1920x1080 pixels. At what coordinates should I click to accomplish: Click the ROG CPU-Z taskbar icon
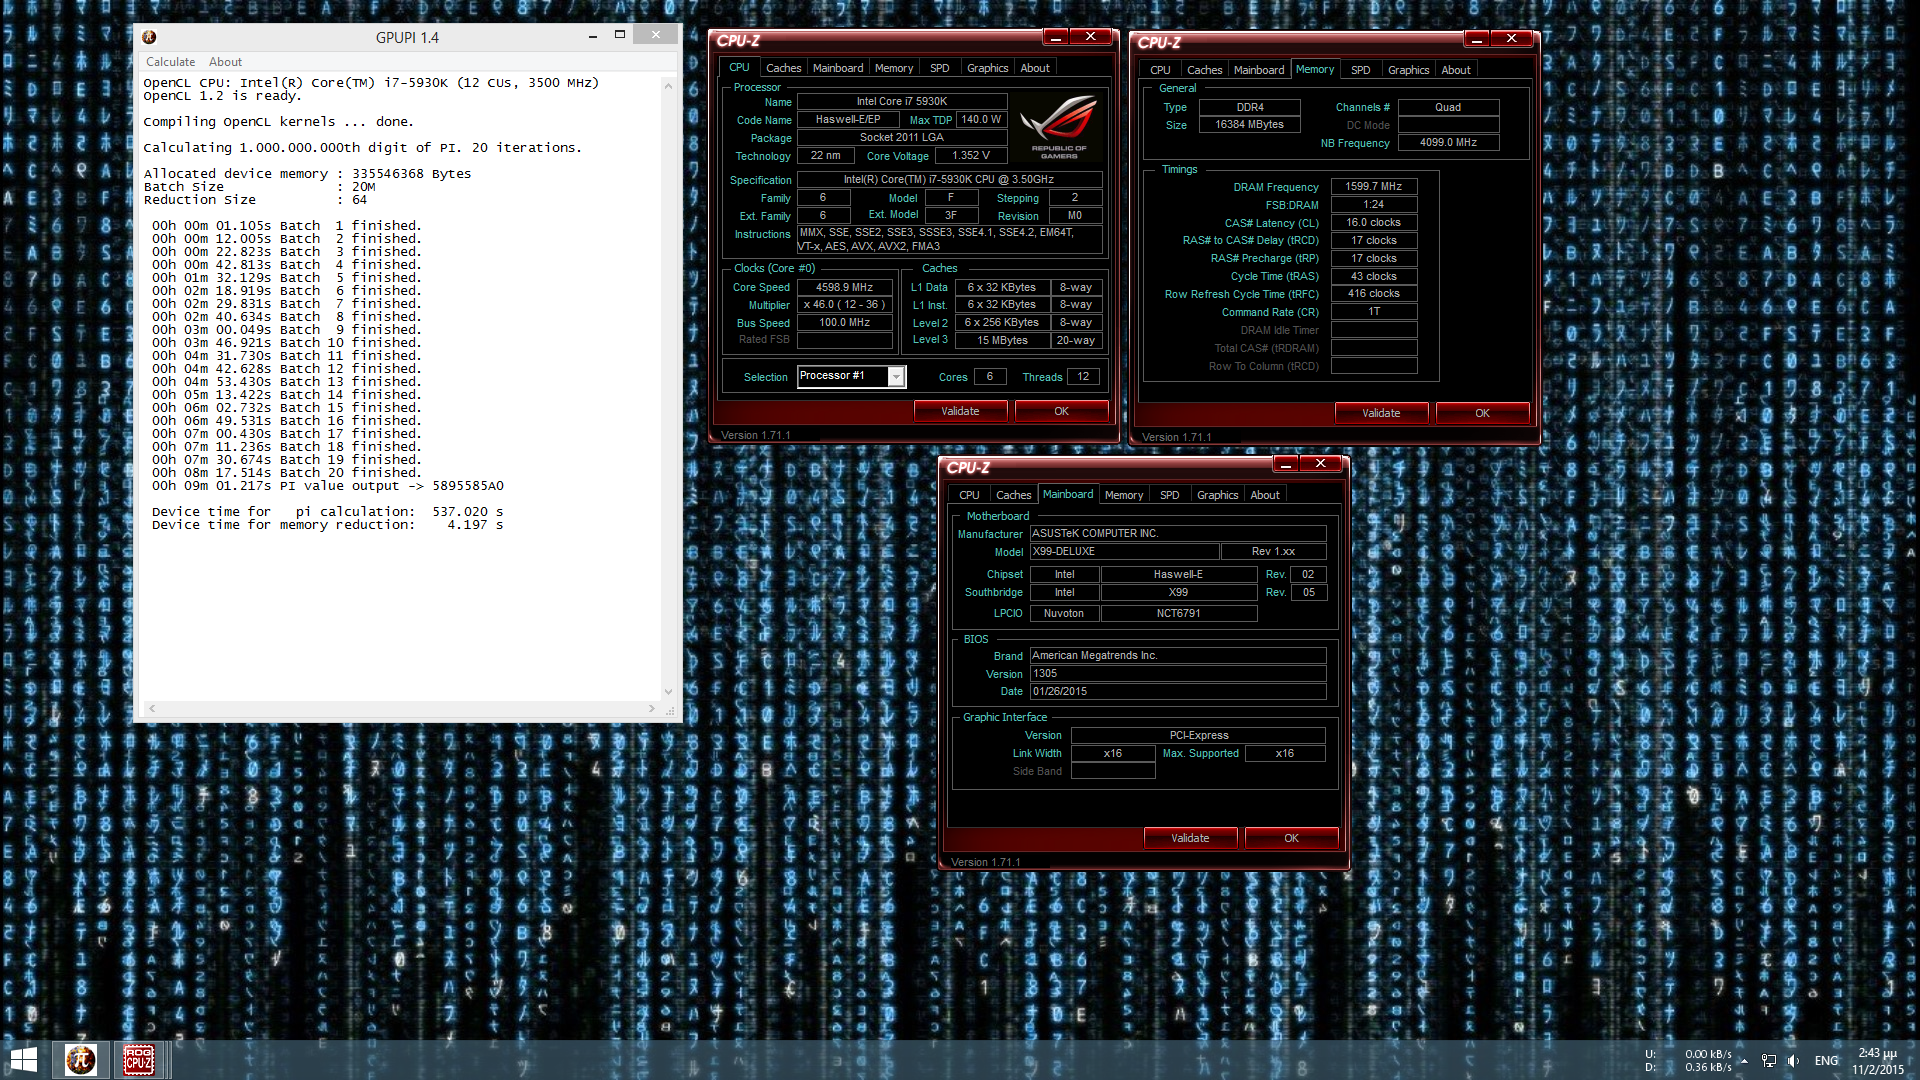pos(139,1060)
